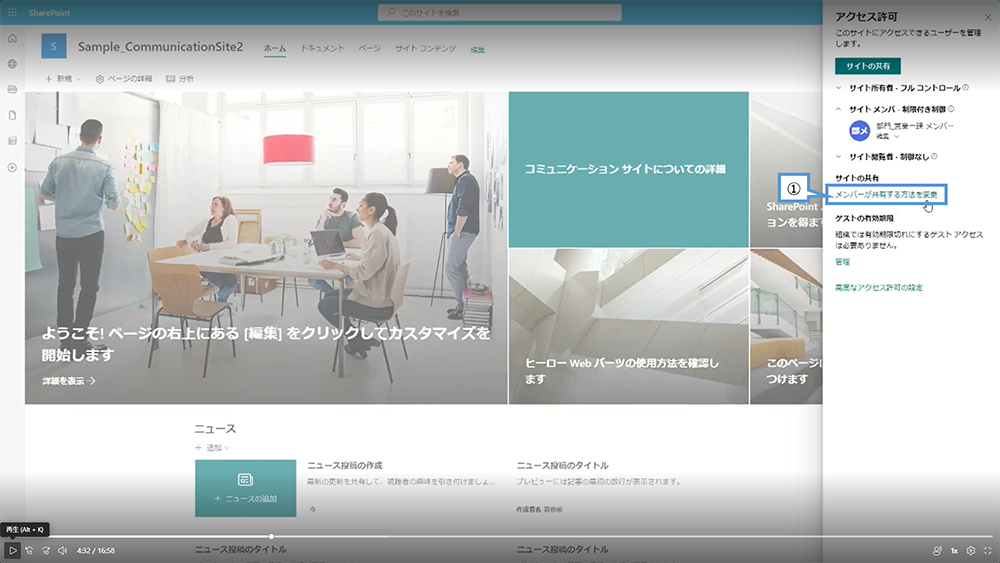The height and width of the screenshot is (563, 1000).
Task: Click the サイトの共有 button
Action: [868, 66]
